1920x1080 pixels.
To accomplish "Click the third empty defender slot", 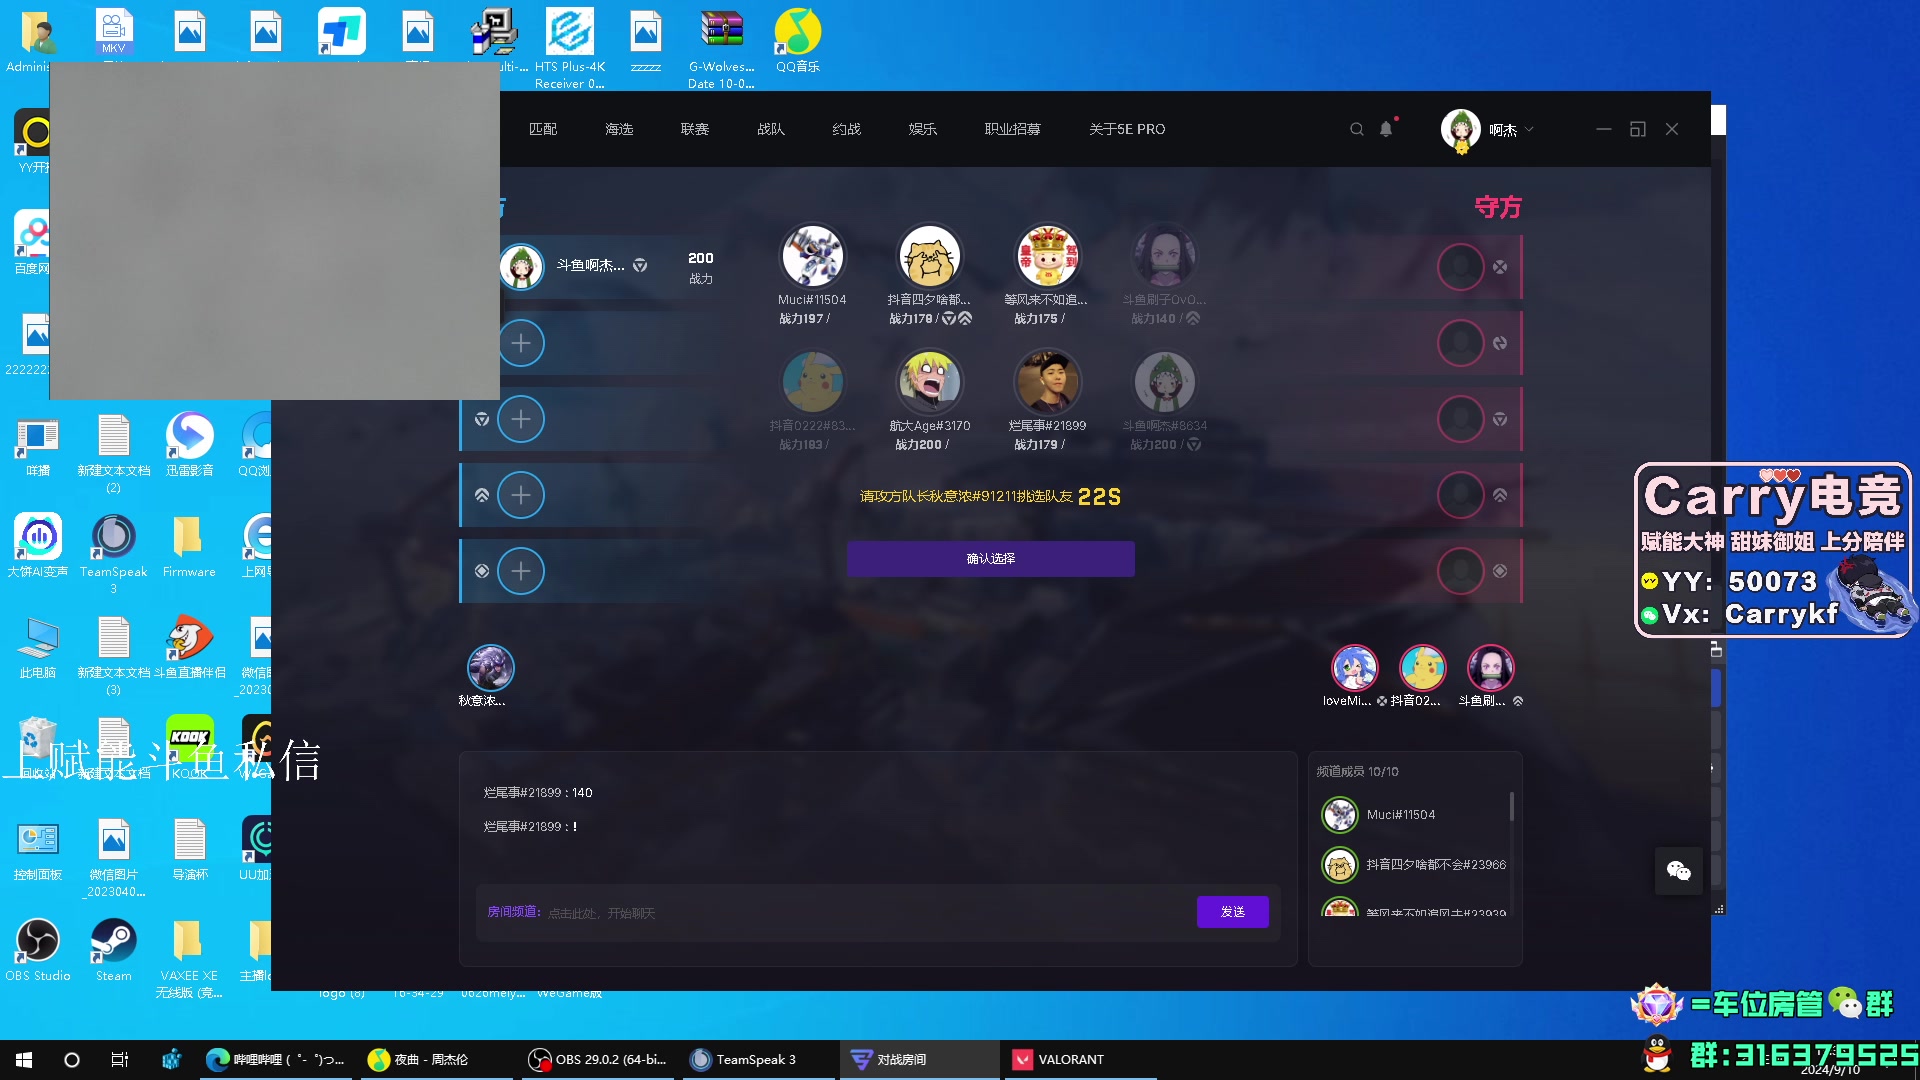I will pos(1460,419).
